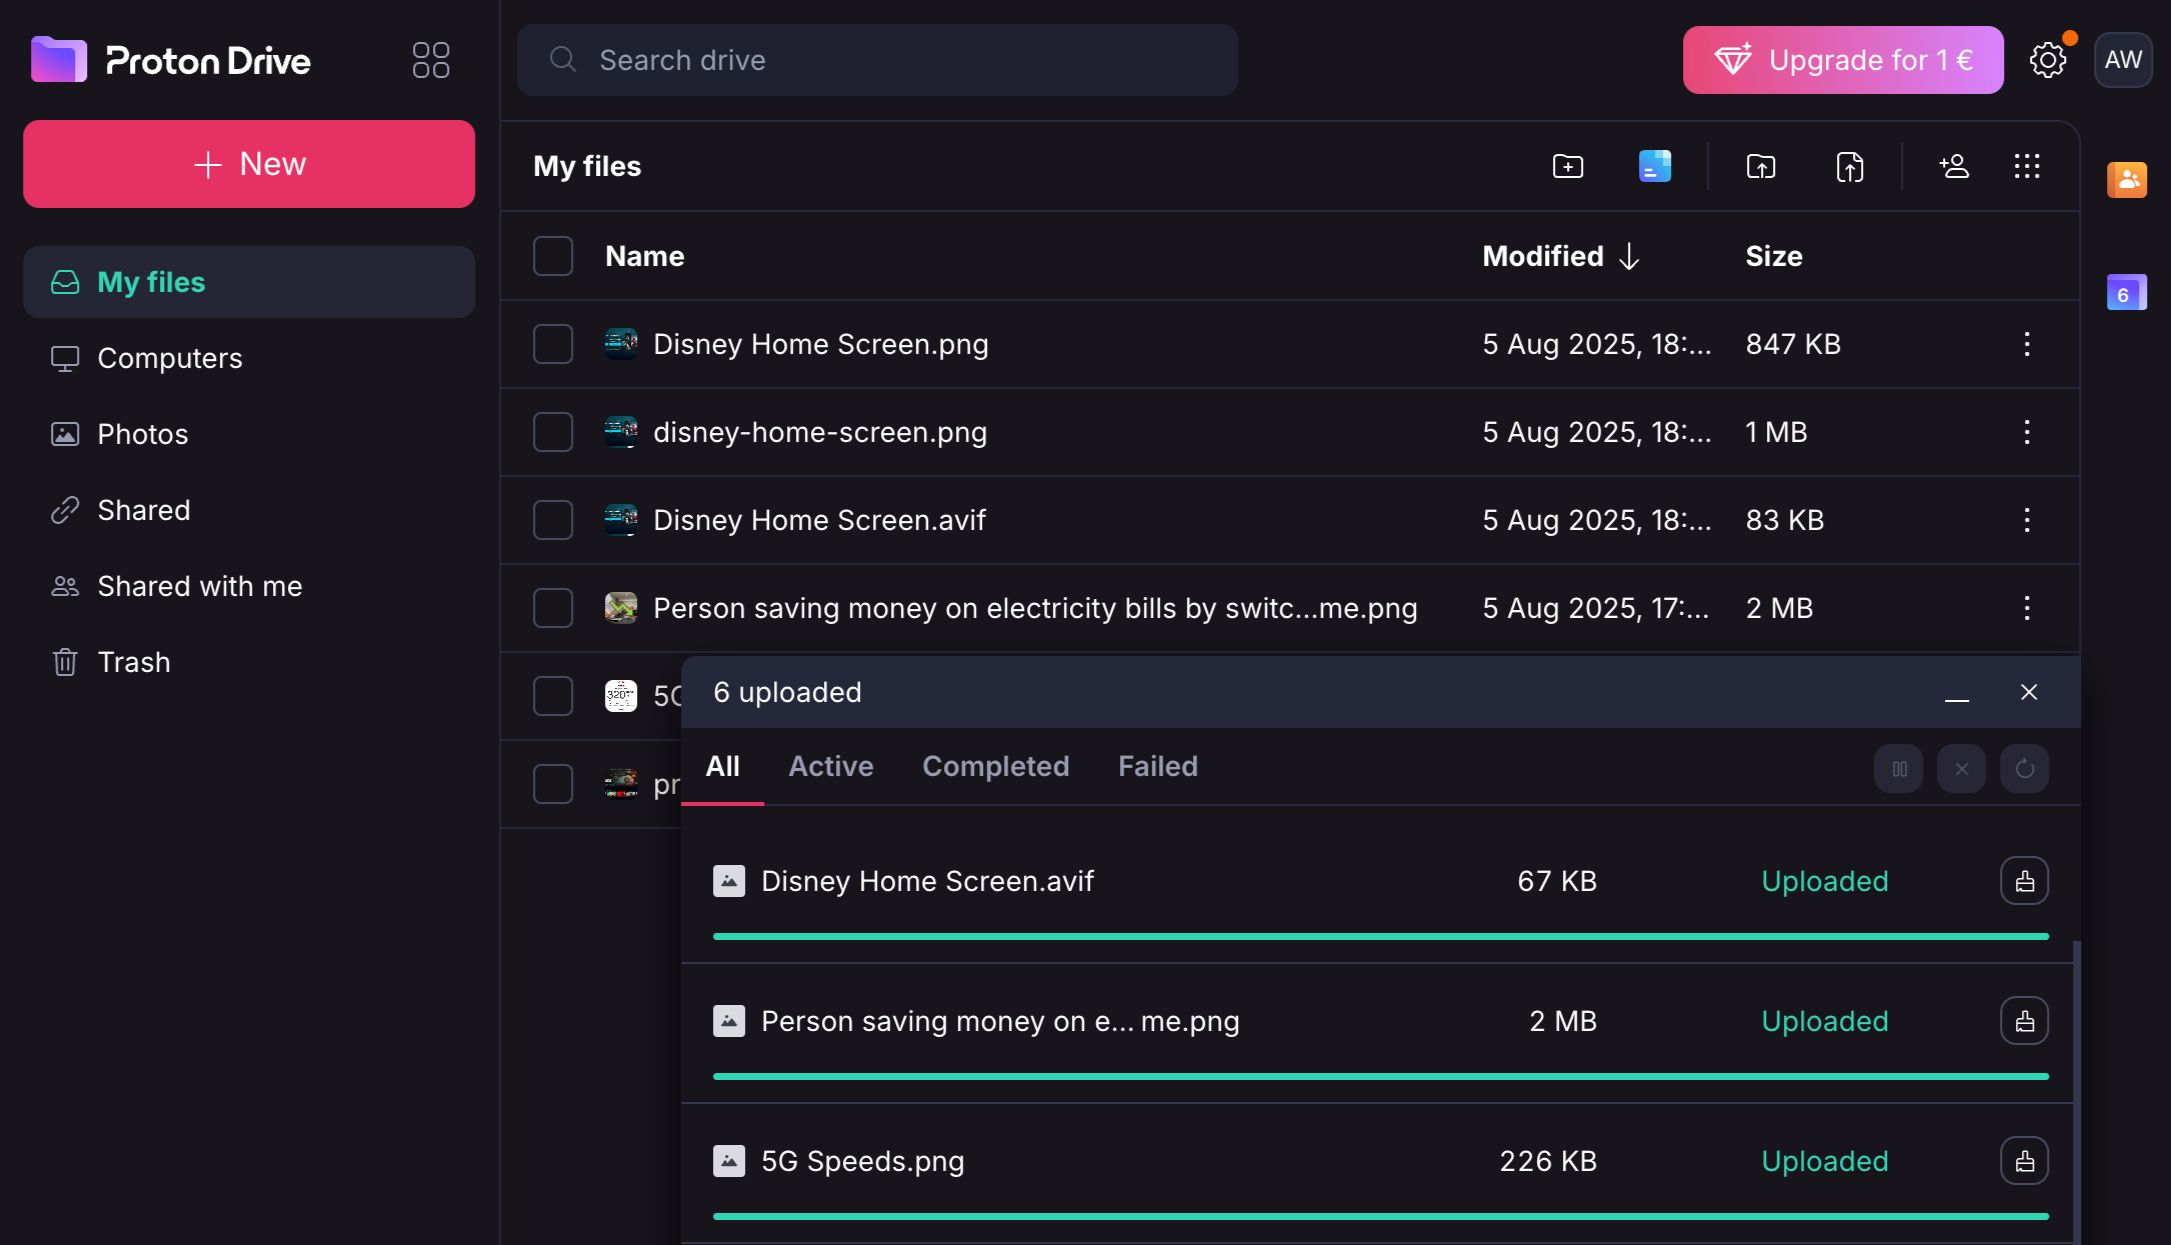Open the Failed transfers tab
This screenshot has height=1245, width=2171.
tap(1157, 766)
